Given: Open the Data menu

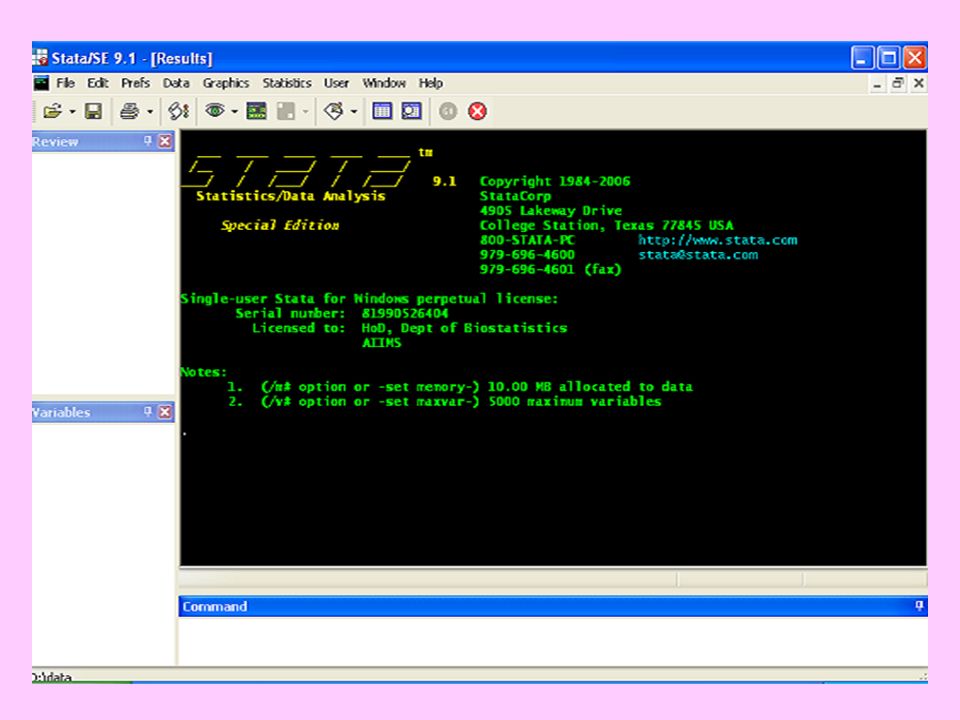Looking at the screenshot, I should click(176, 83).
